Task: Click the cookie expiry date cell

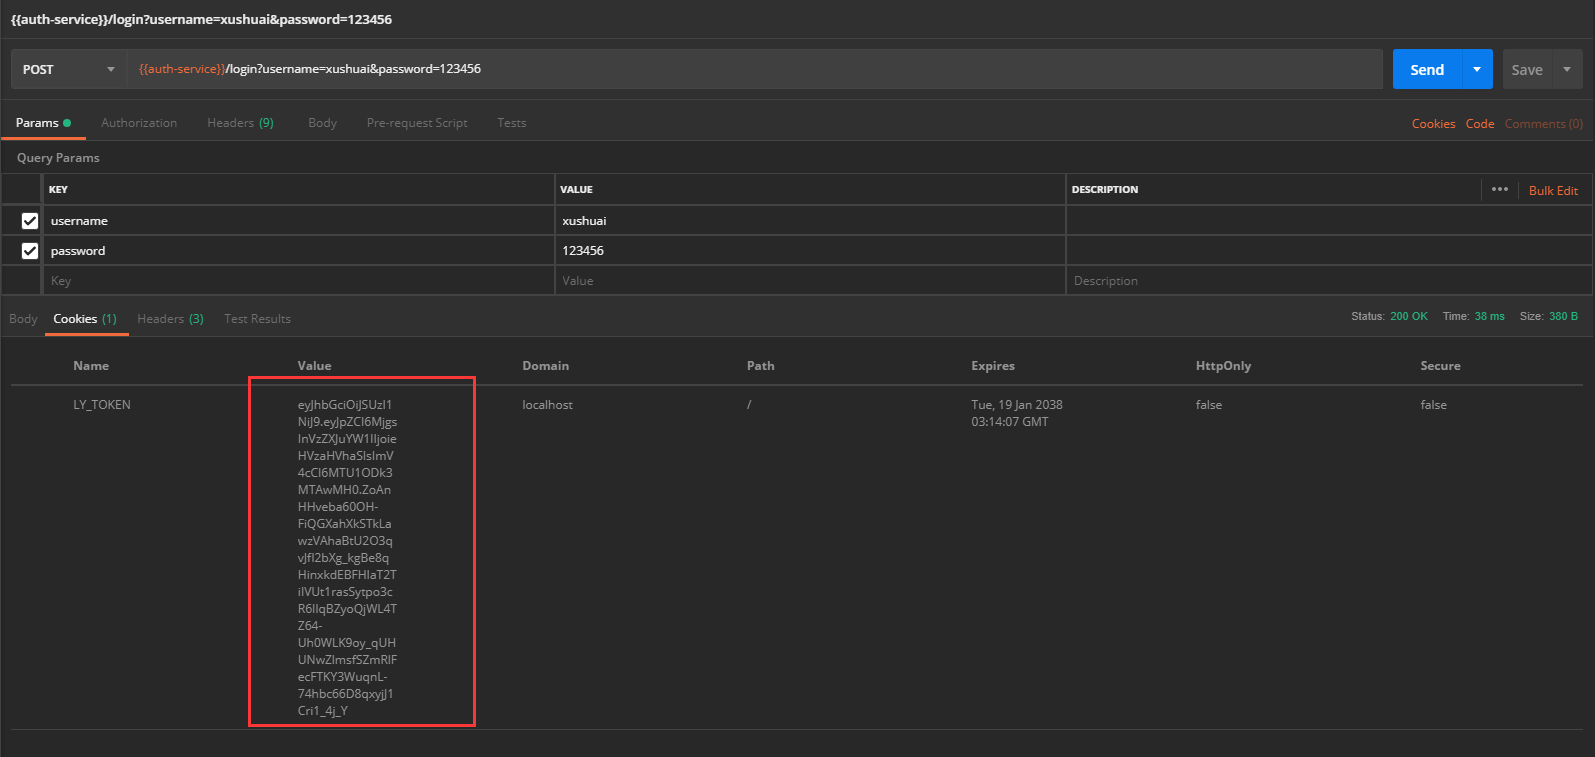Action: 1017,413
